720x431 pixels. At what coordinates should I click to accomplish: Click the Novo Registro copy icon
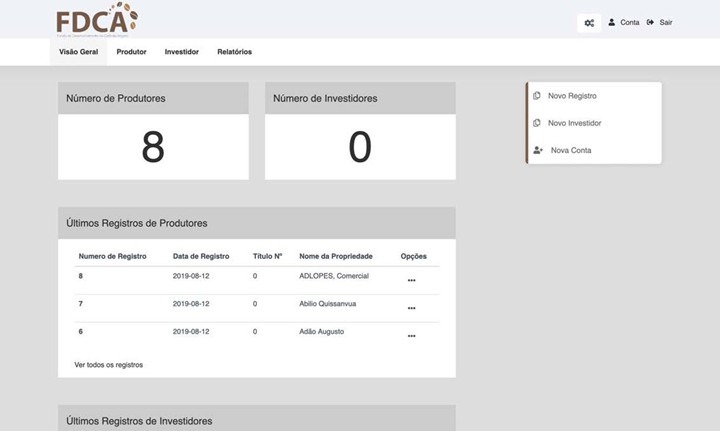pos(537,96)
